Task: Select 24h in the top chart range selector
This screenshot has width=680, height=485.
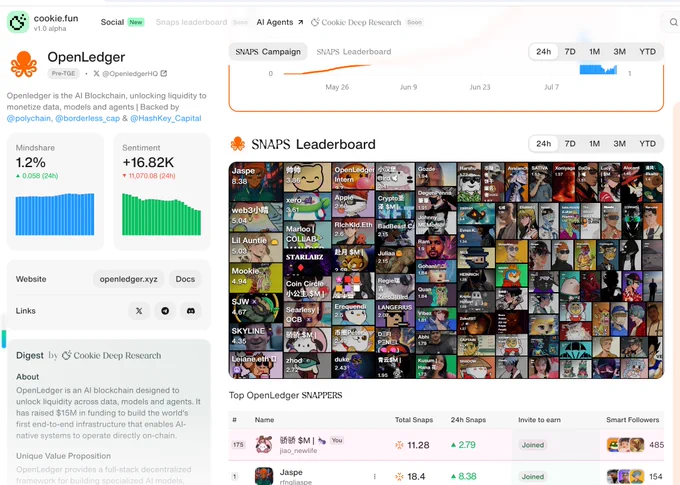Action: pos(543,52)
